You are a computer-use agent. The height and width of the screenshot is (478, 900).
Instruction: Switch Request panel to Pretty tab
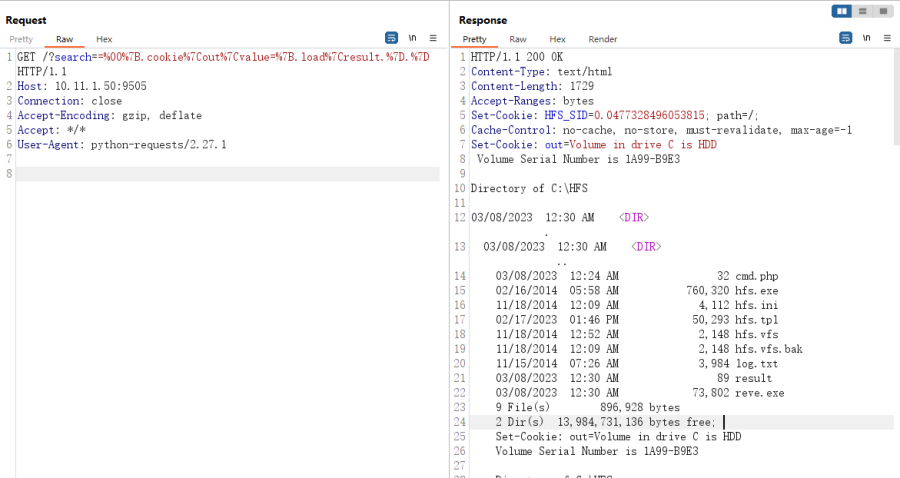pos(21,39)
